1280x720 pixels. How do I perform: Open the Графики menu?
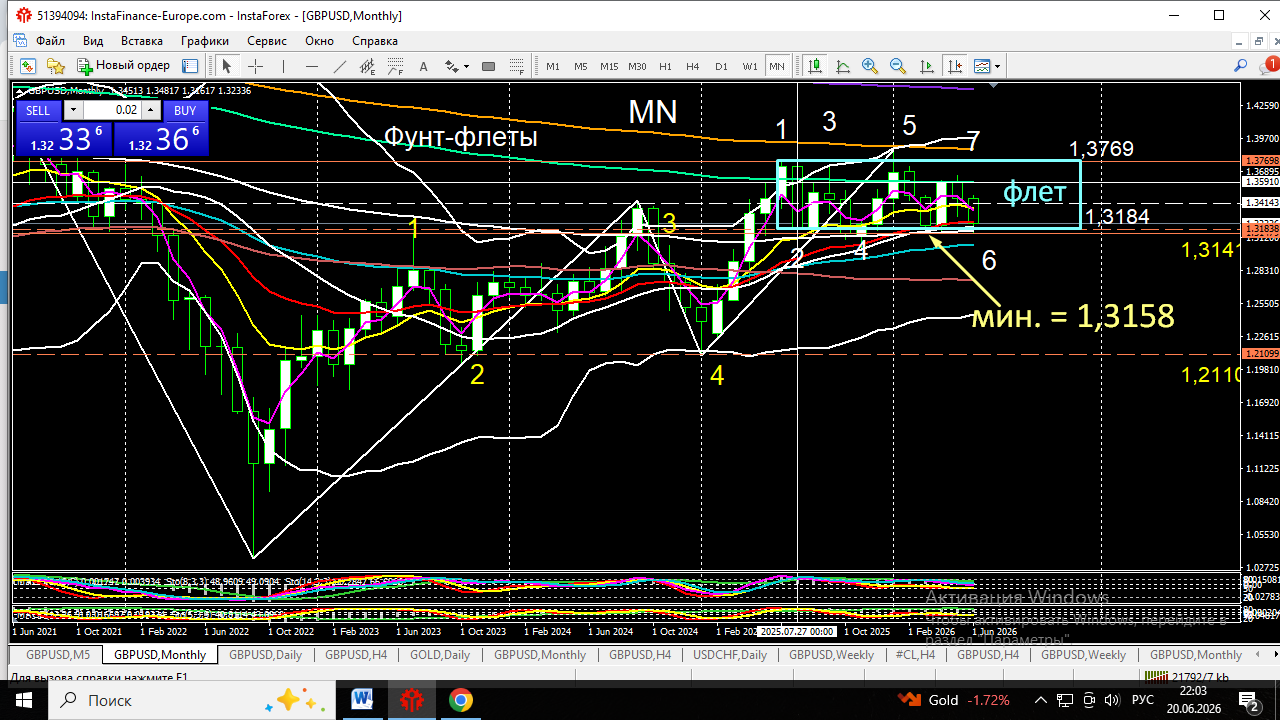click(205, 41)
